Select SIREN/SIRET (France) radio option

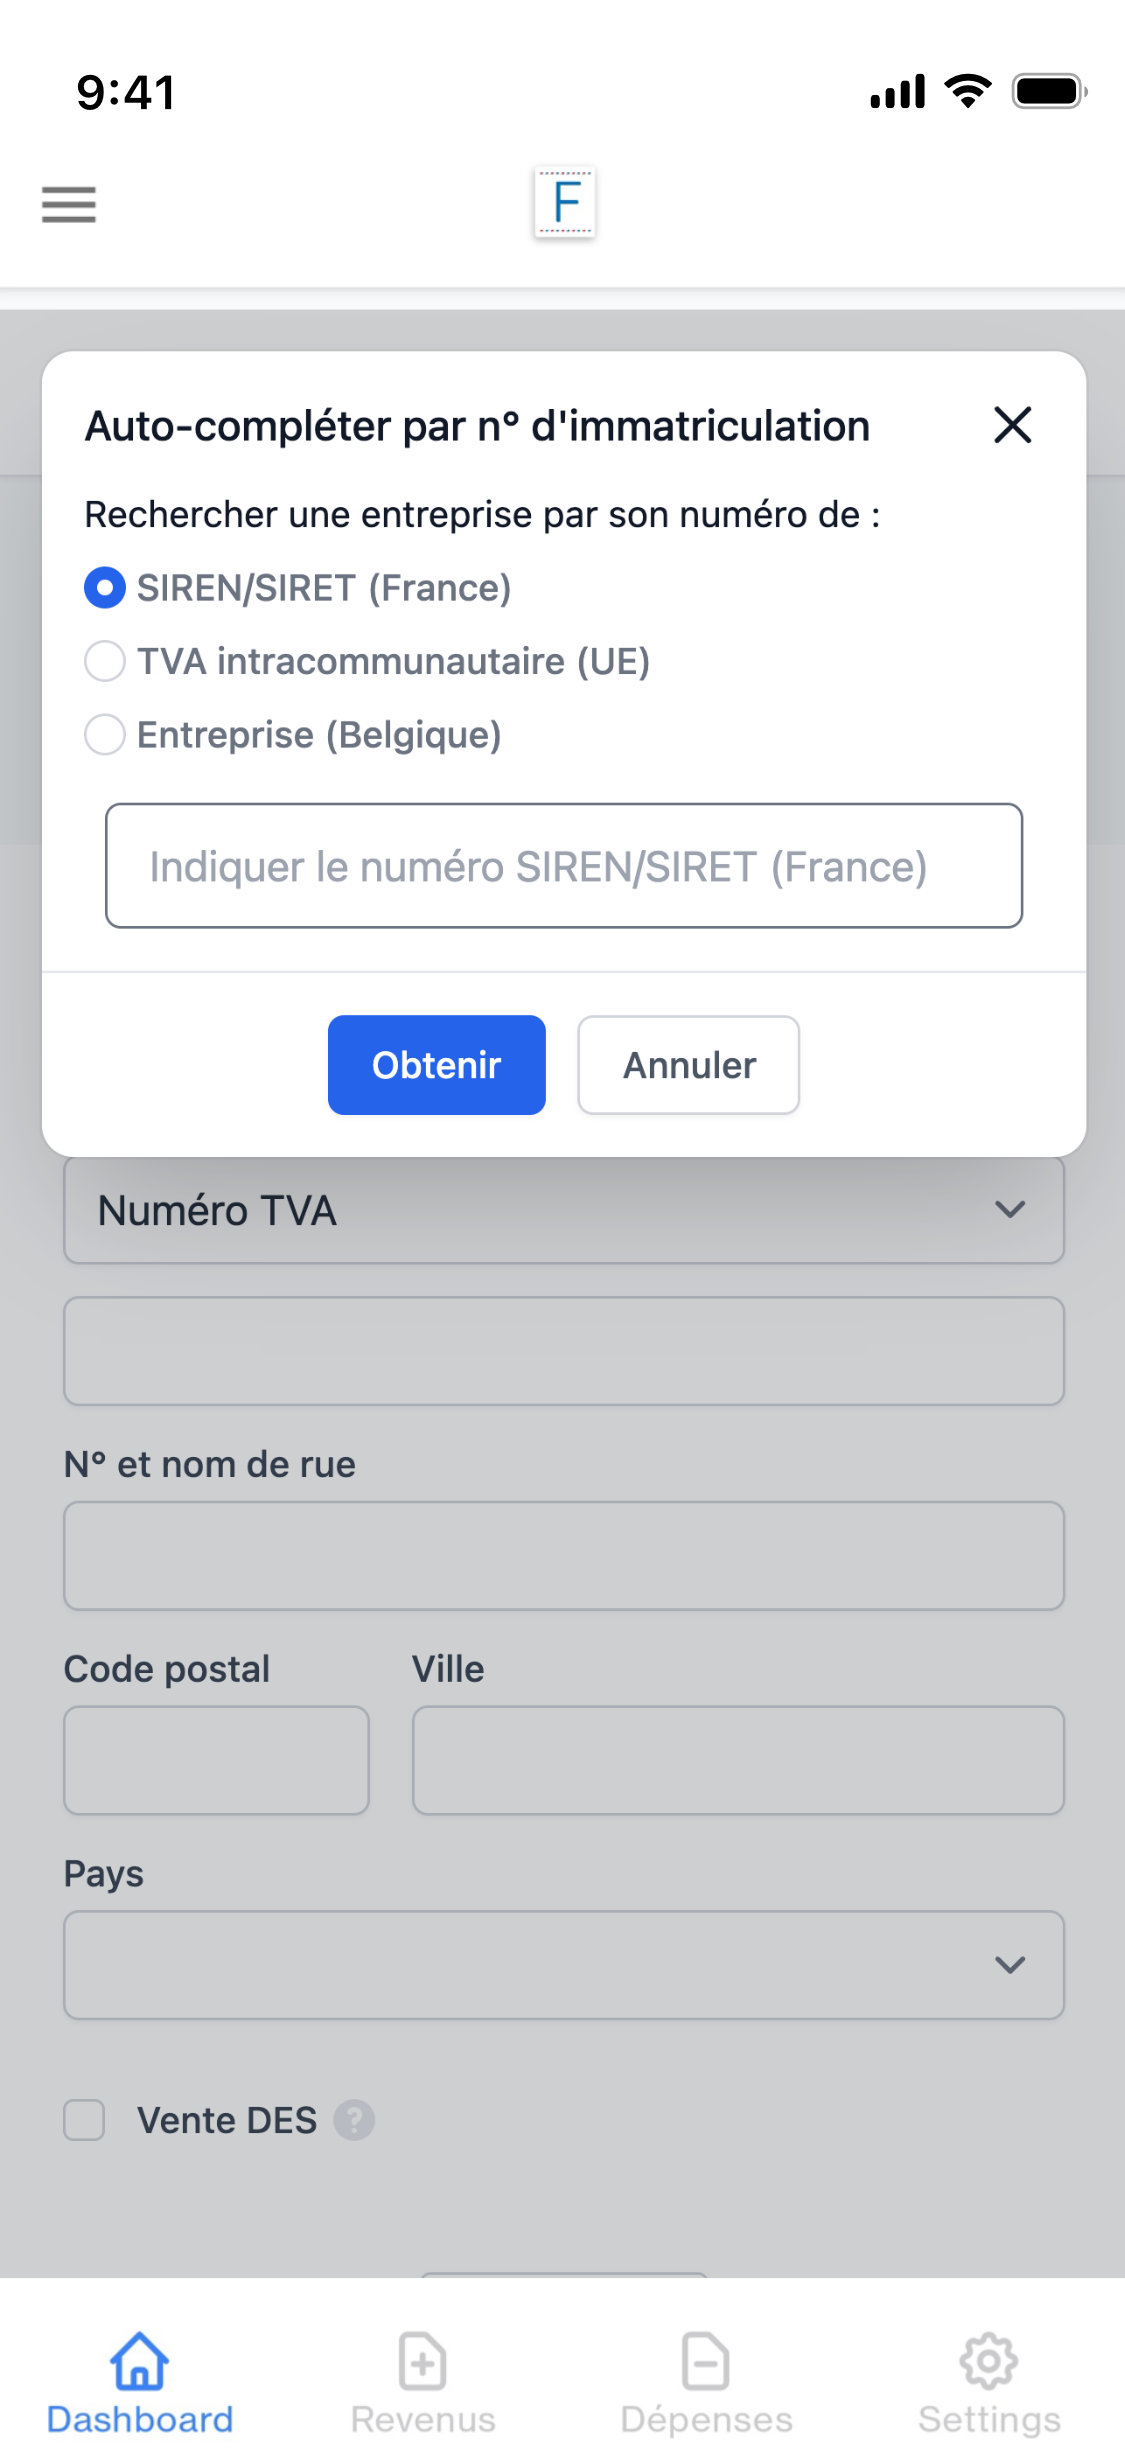[105, 588]
